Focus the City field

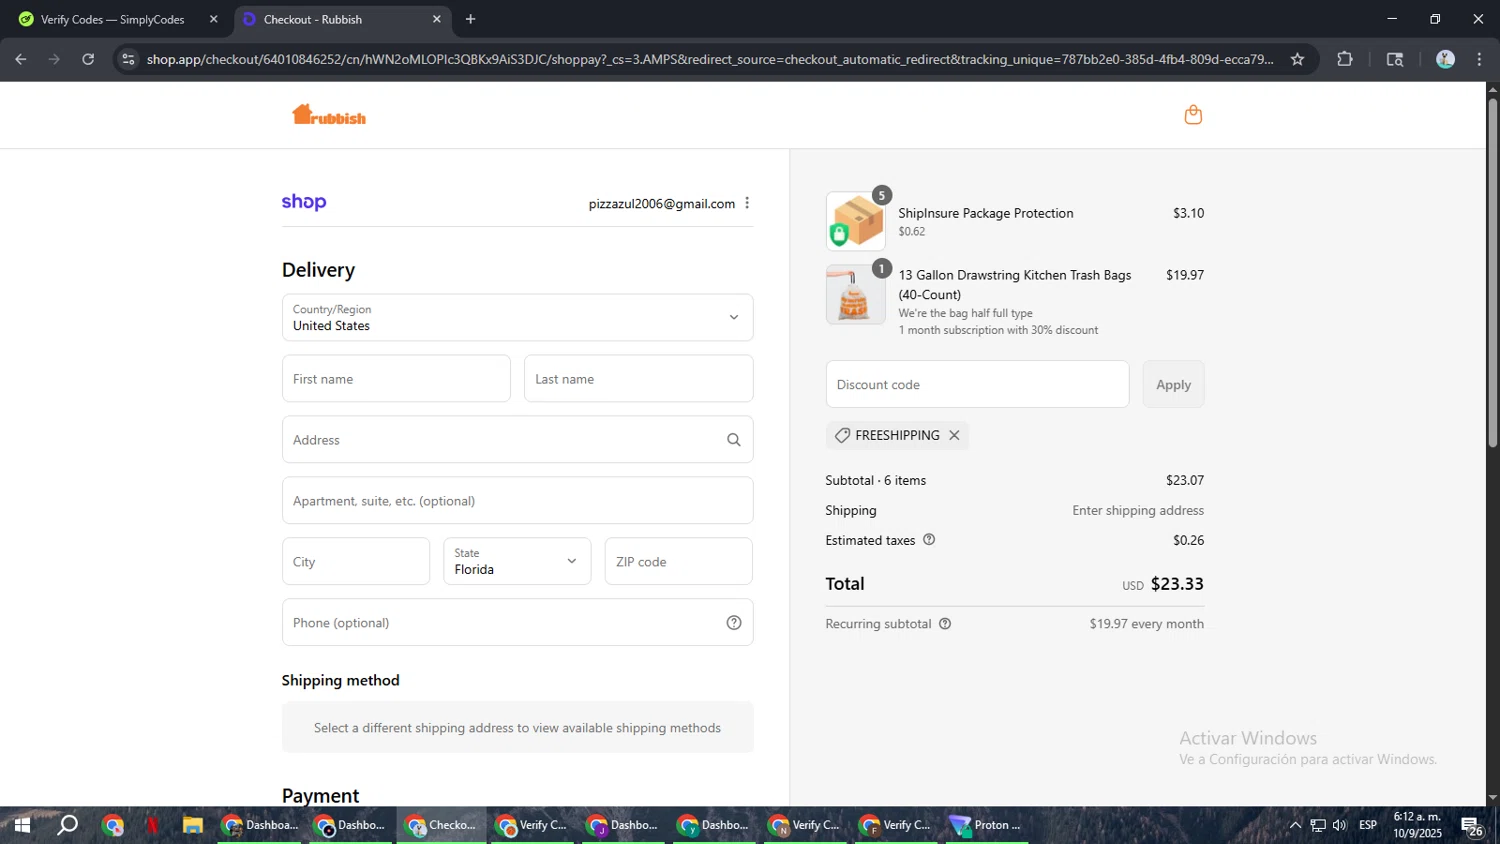tap(356, 562)
